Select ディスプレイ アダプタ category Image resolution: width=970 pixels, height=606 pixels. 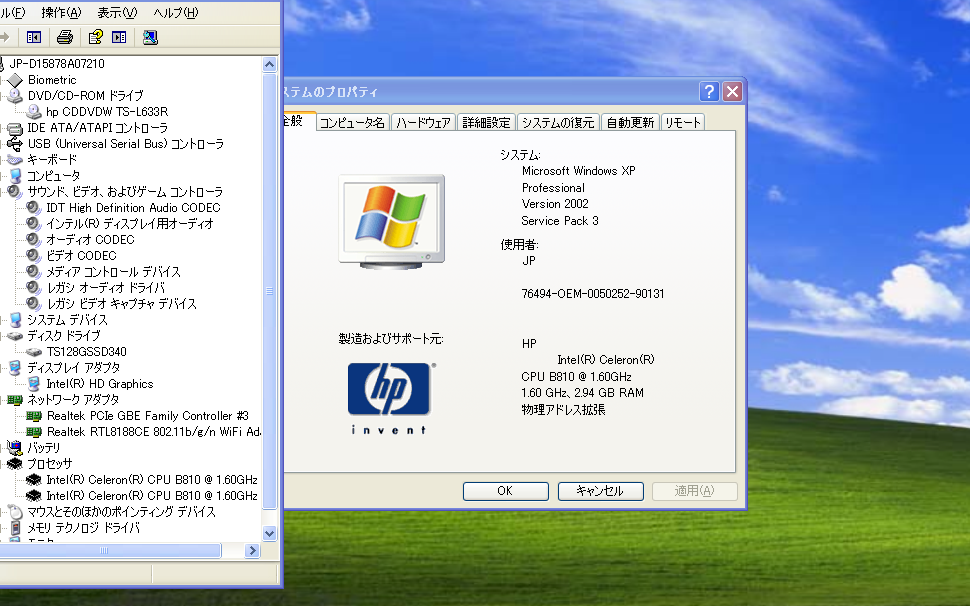[74, 368]
